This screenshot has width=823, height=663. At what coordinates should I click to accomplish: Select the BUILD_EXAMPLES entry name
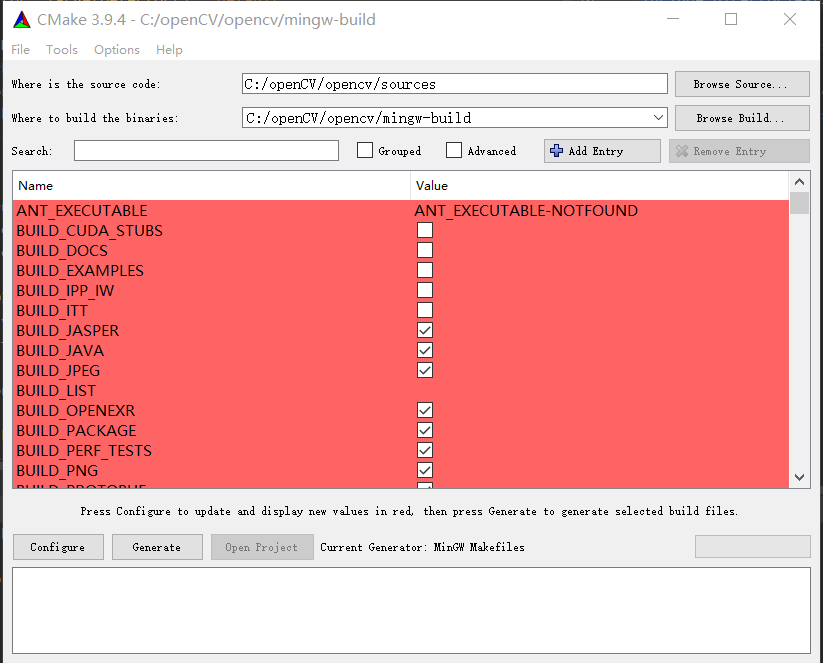80,270
